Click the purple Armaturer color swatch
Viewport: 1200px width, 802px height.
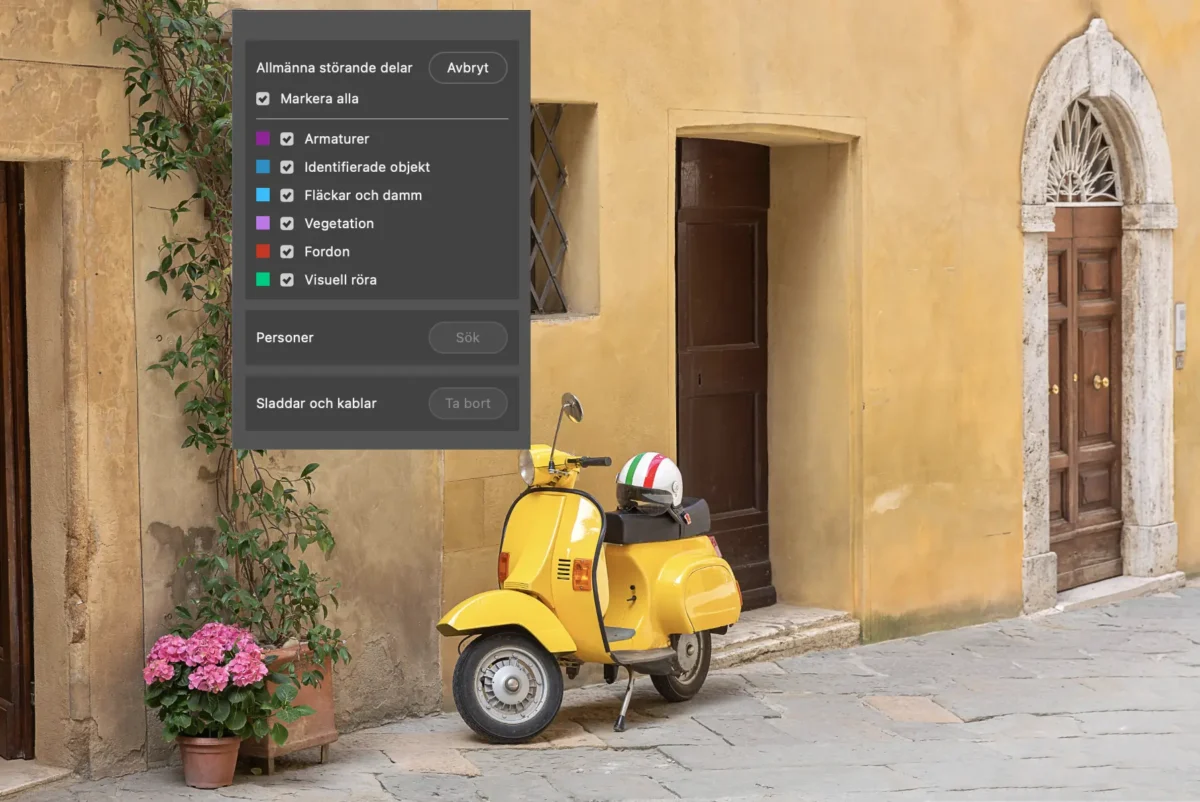pos(263,139)
